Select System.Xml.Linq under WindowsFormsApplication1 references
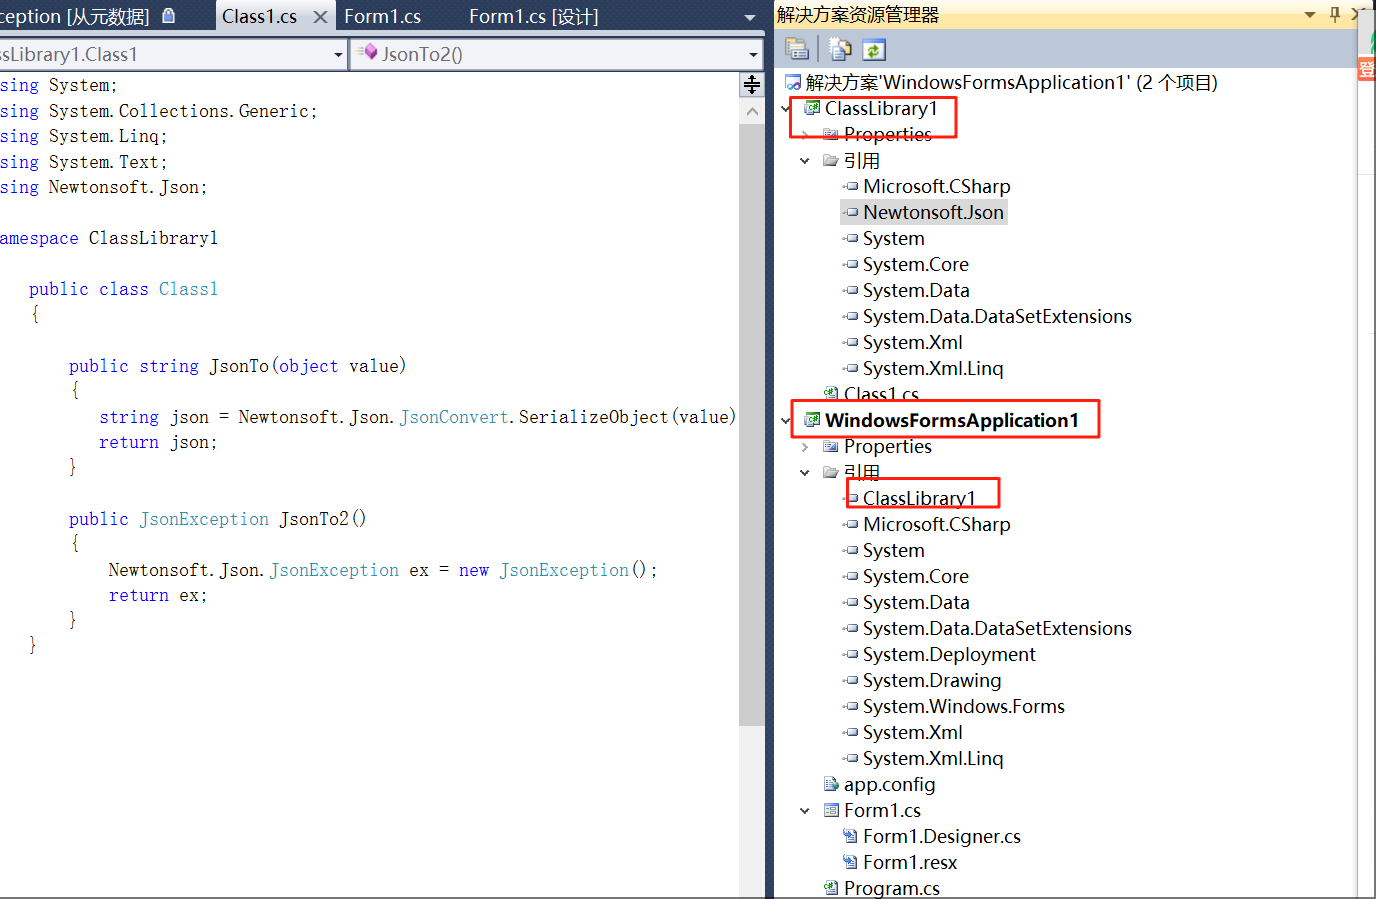 coord(933,758)
